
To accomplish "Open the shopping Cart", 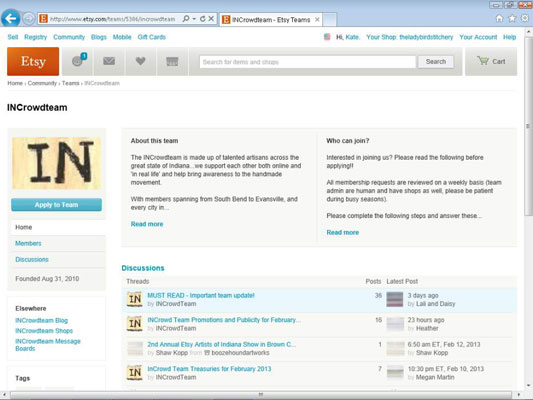I will pyautogui.click(x=491, y=62).
